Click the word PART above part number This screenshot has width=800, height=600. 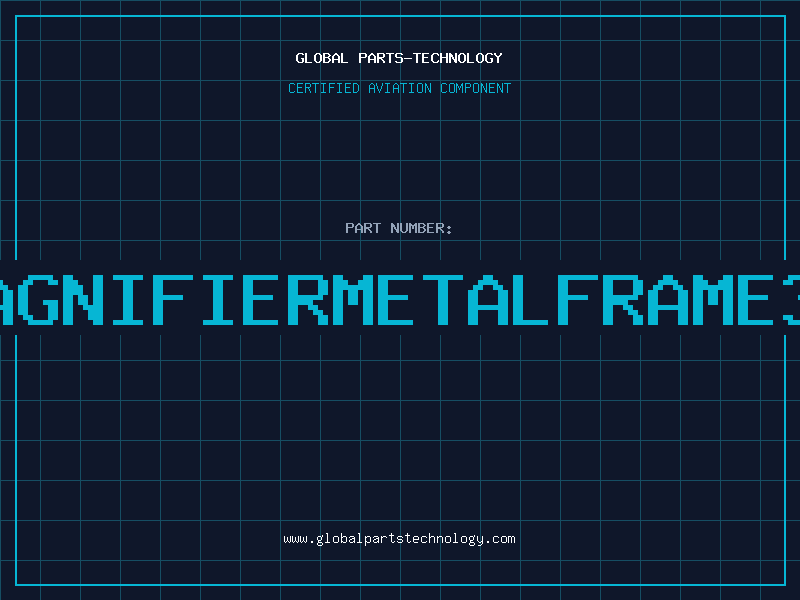[363, 228]
